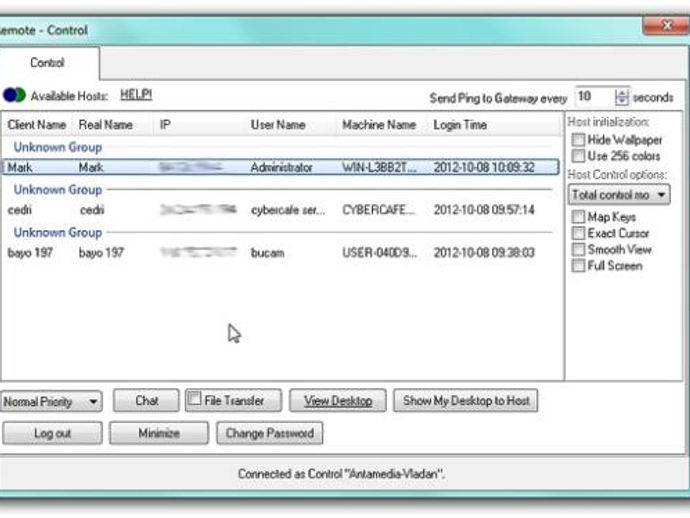Click the Administrator user name cell

point(281,167)
